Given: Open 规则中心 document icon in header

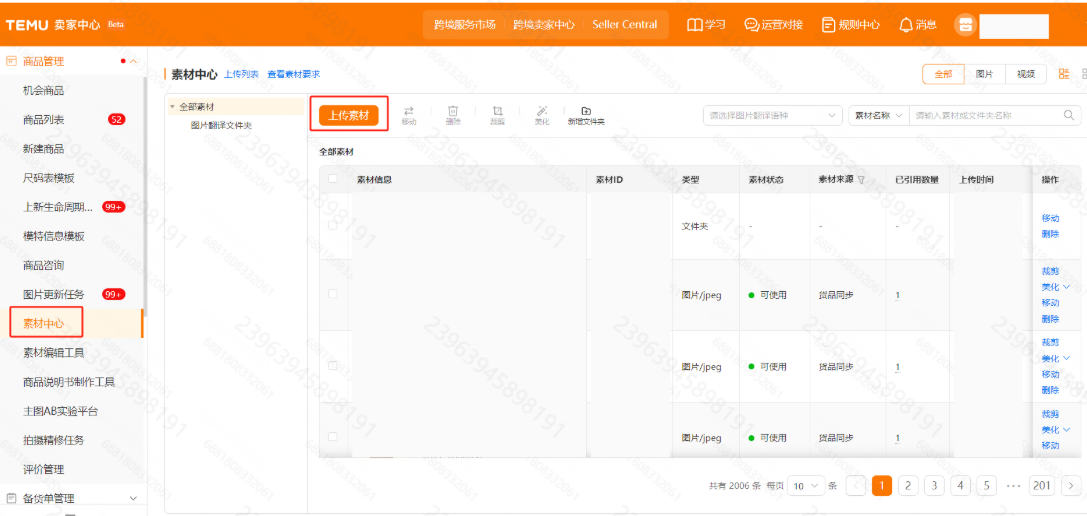Looking at the screenshot, I should pyautogui.click(x=828, y=24).
